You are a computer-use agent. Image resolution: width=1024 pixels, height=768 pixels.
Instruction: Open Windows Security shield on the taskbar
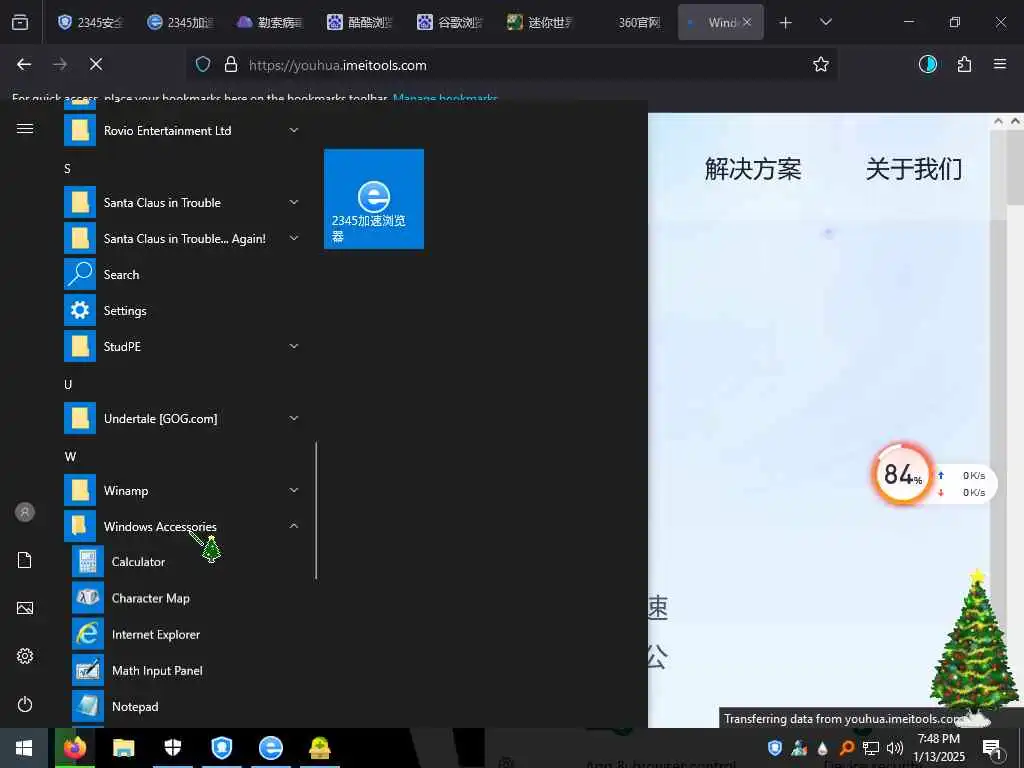[x=172, y=748]
